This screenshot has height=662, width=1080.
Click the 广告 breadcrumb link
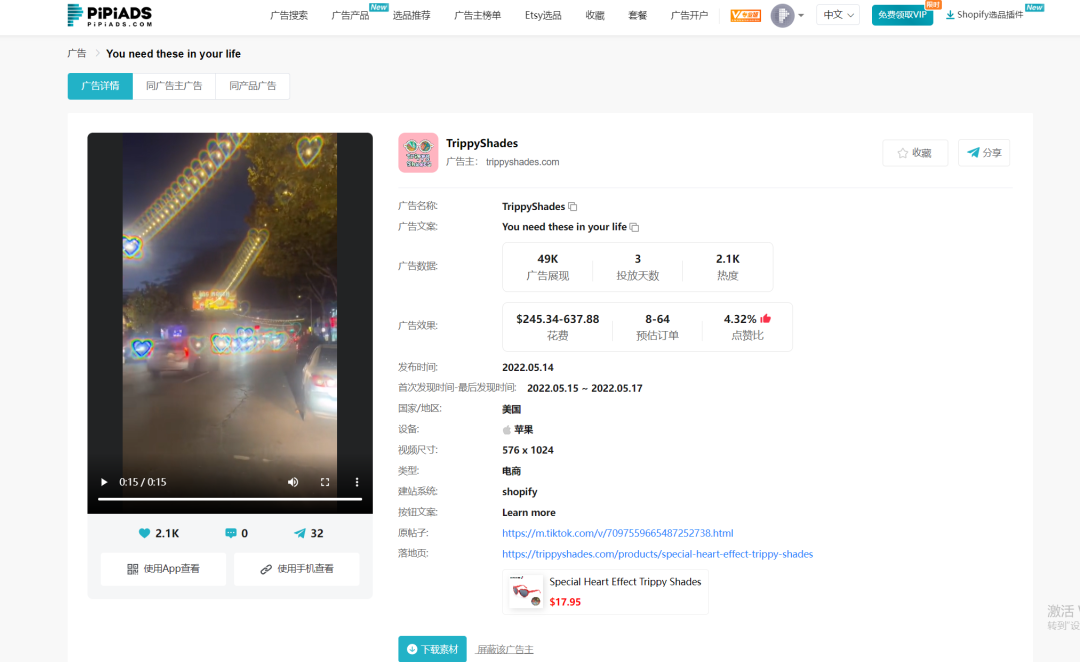click(x=76, y=54)
